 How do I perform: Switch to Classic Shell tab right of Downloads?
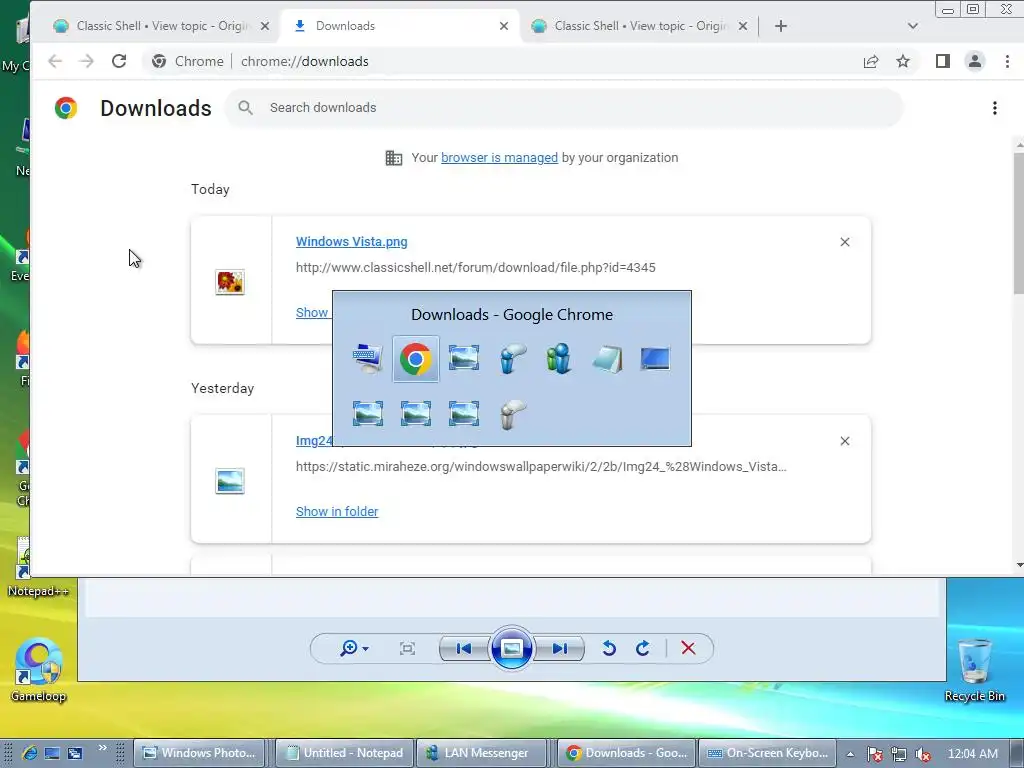coord(640,26)
